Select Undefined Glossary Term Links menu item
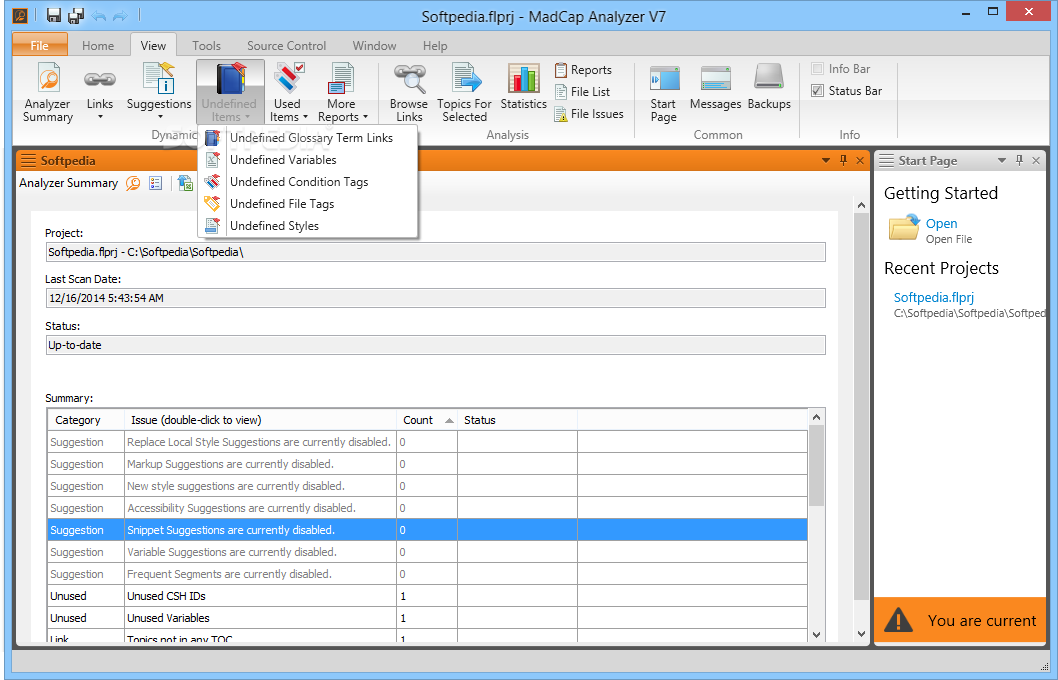This screenshot has width=1058, height=680. pos(308,138)
